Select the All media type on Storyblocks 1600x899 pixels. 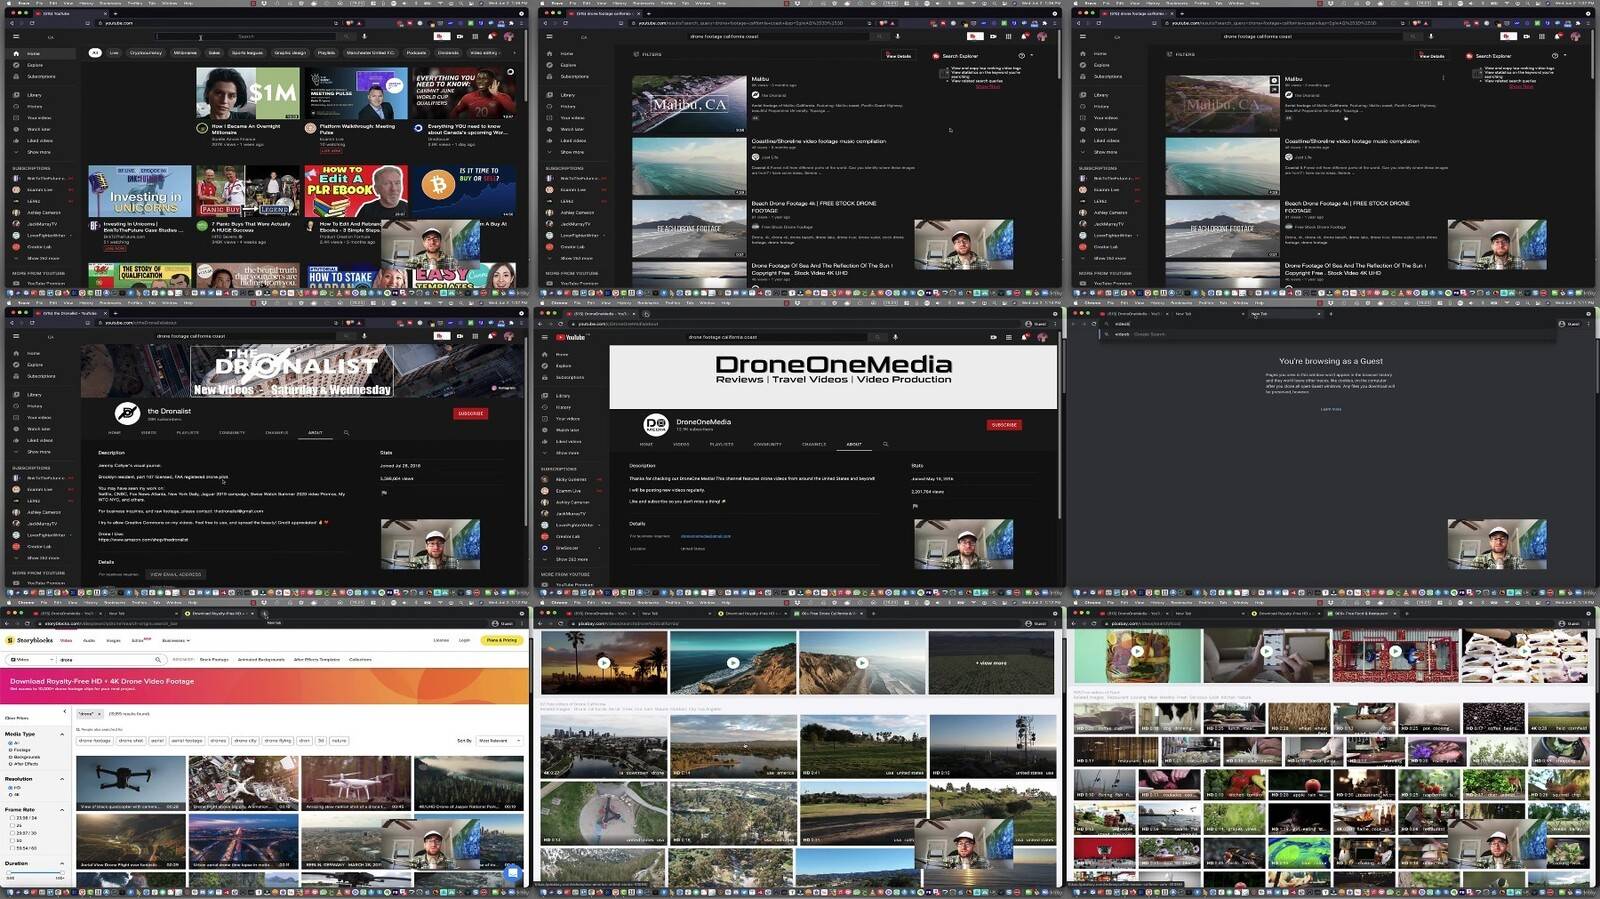pyautogui.click(x=10, y=743)
